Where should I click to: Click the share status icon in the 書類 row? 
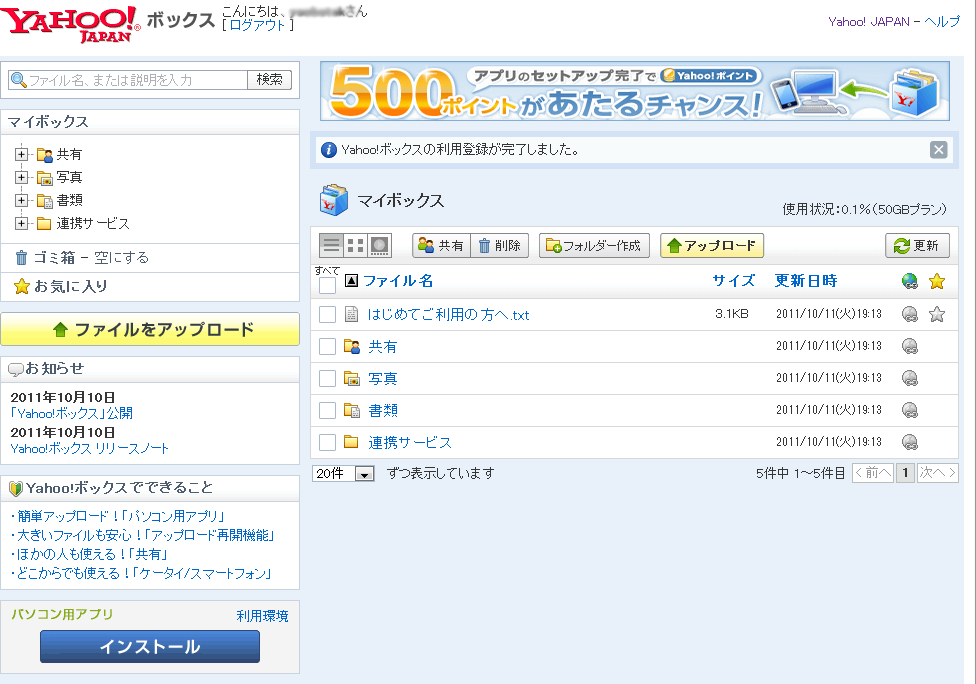pos(910,410)
